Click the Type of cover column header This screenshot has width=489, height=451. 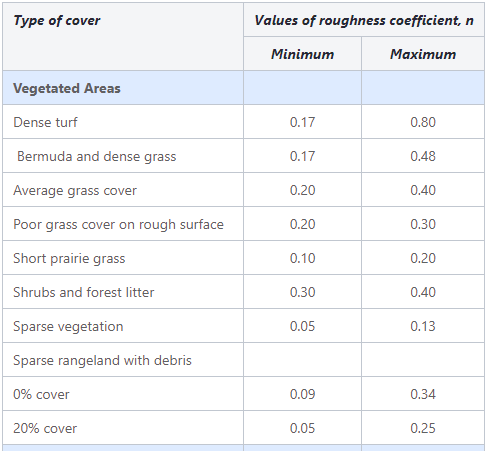click(x=57, y=21)
